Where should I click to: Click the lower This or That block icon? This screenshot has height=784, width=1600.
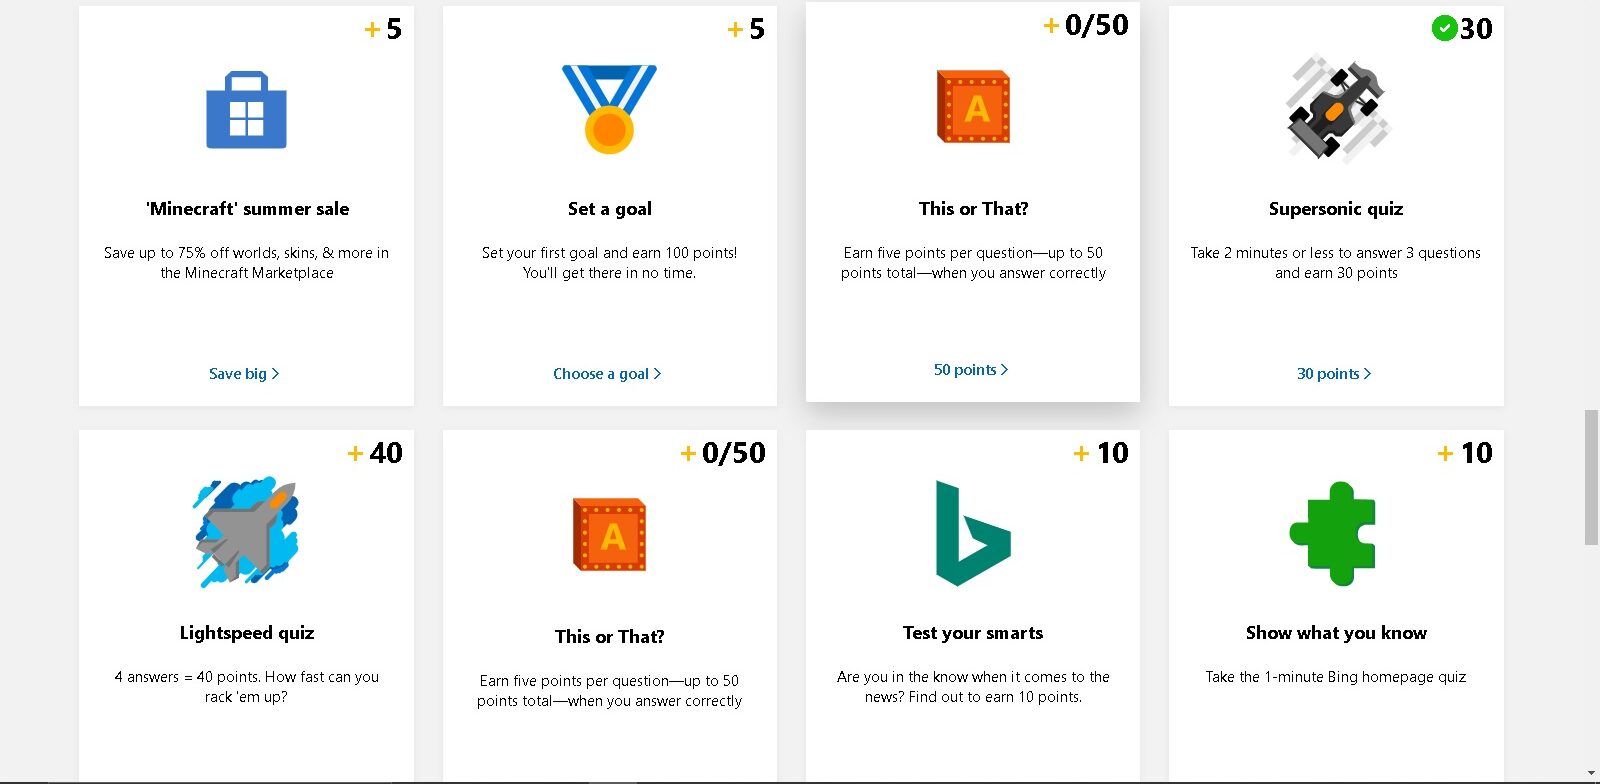(610, 535)
